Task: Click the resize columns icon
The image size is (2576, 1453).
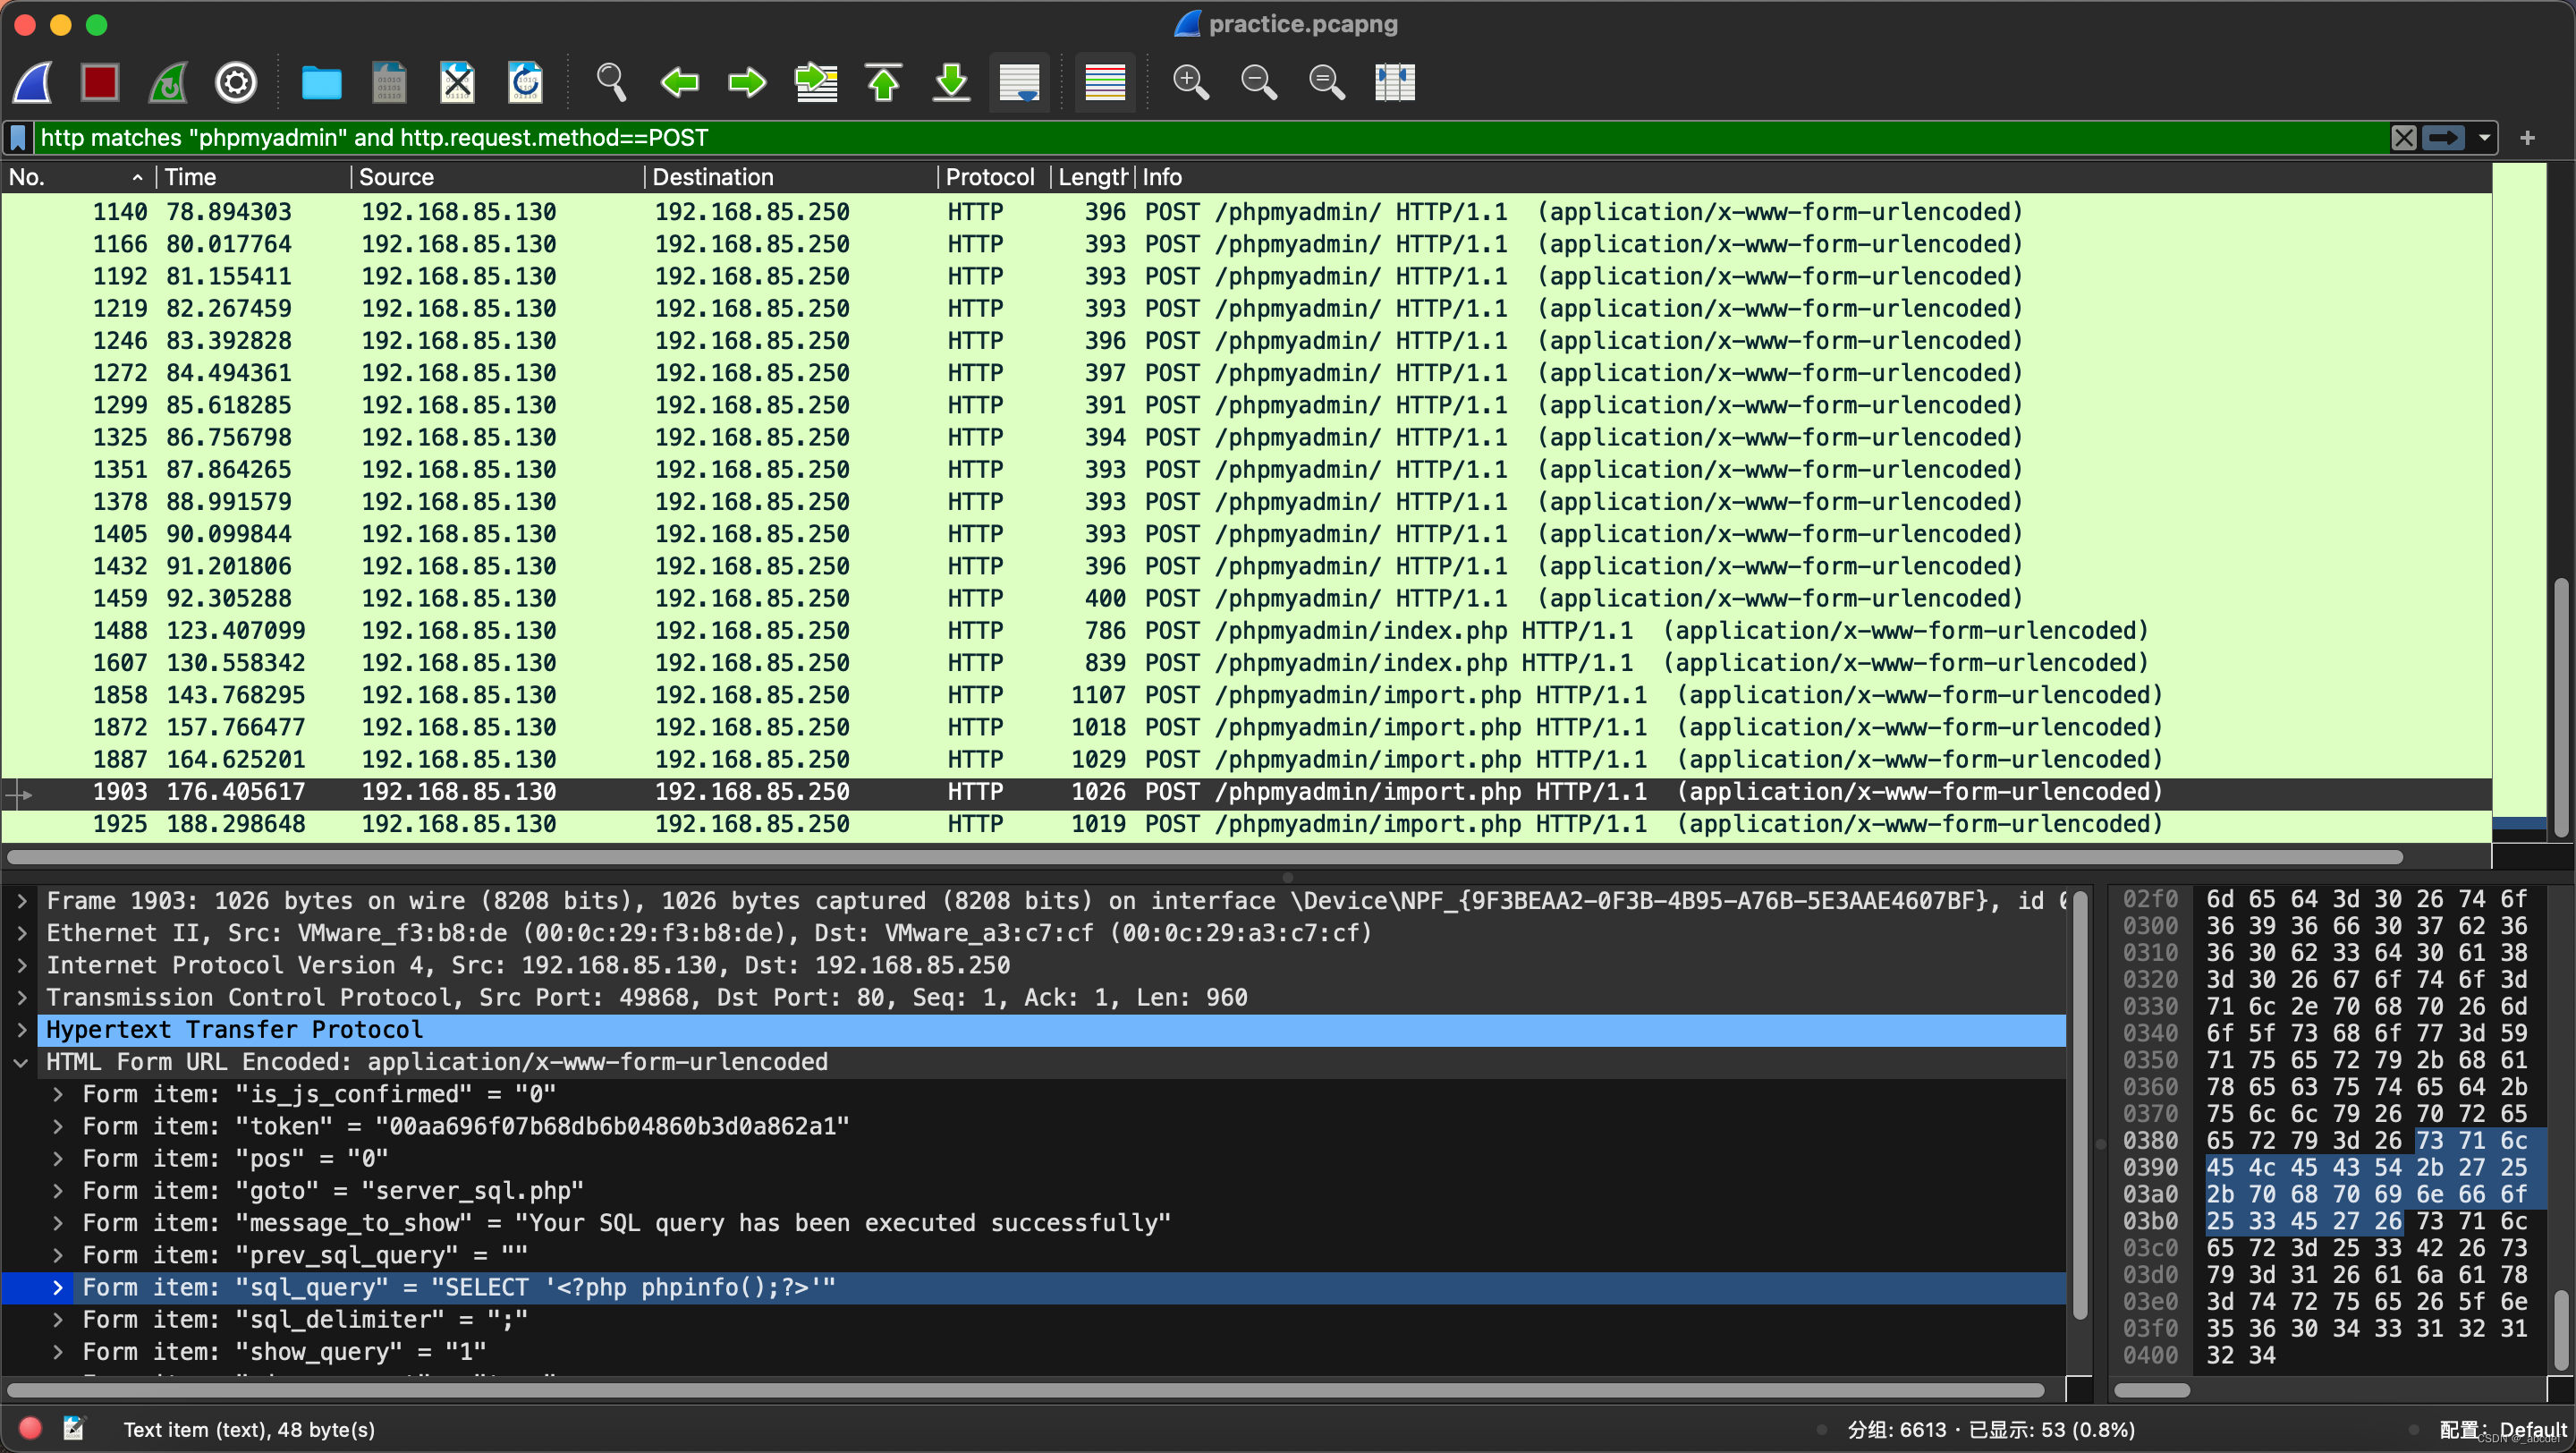Action: [1394, 82]
